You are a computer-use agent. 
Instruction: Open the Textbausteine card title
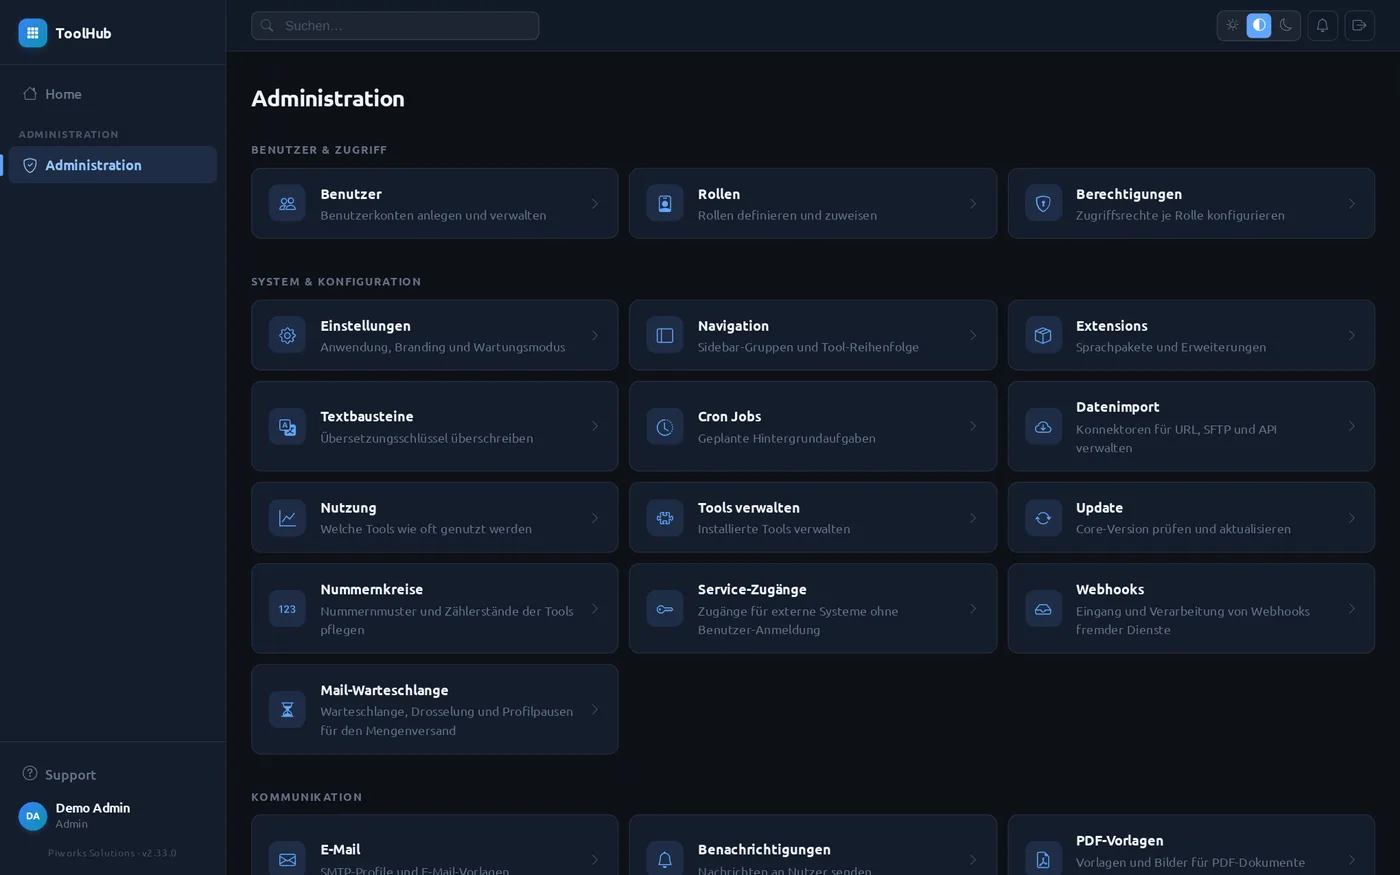point(366,417)
